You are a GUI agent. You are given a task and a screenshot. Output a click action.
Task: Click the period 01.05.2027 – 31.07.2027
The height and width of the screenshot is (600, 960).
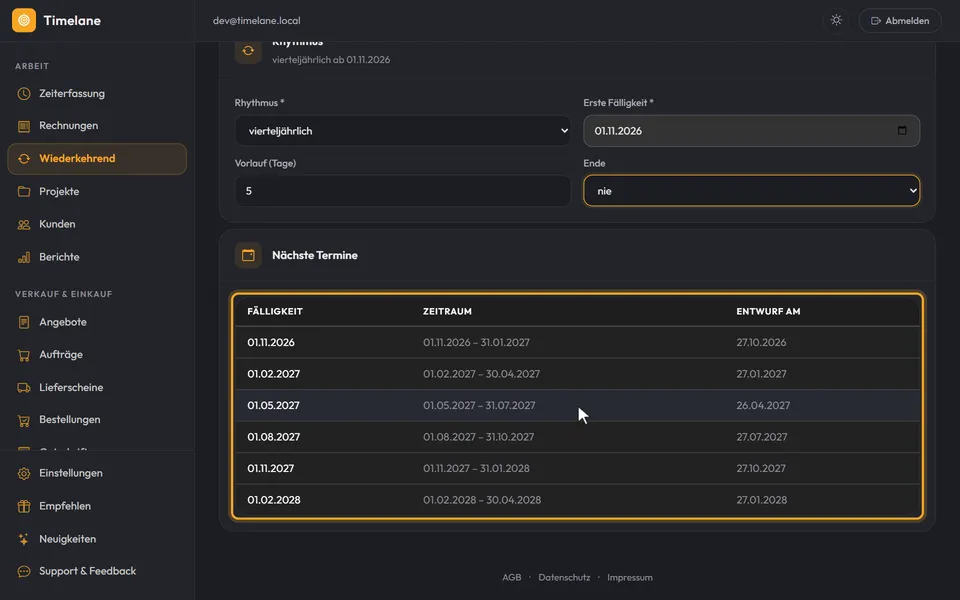pos(479,405)
